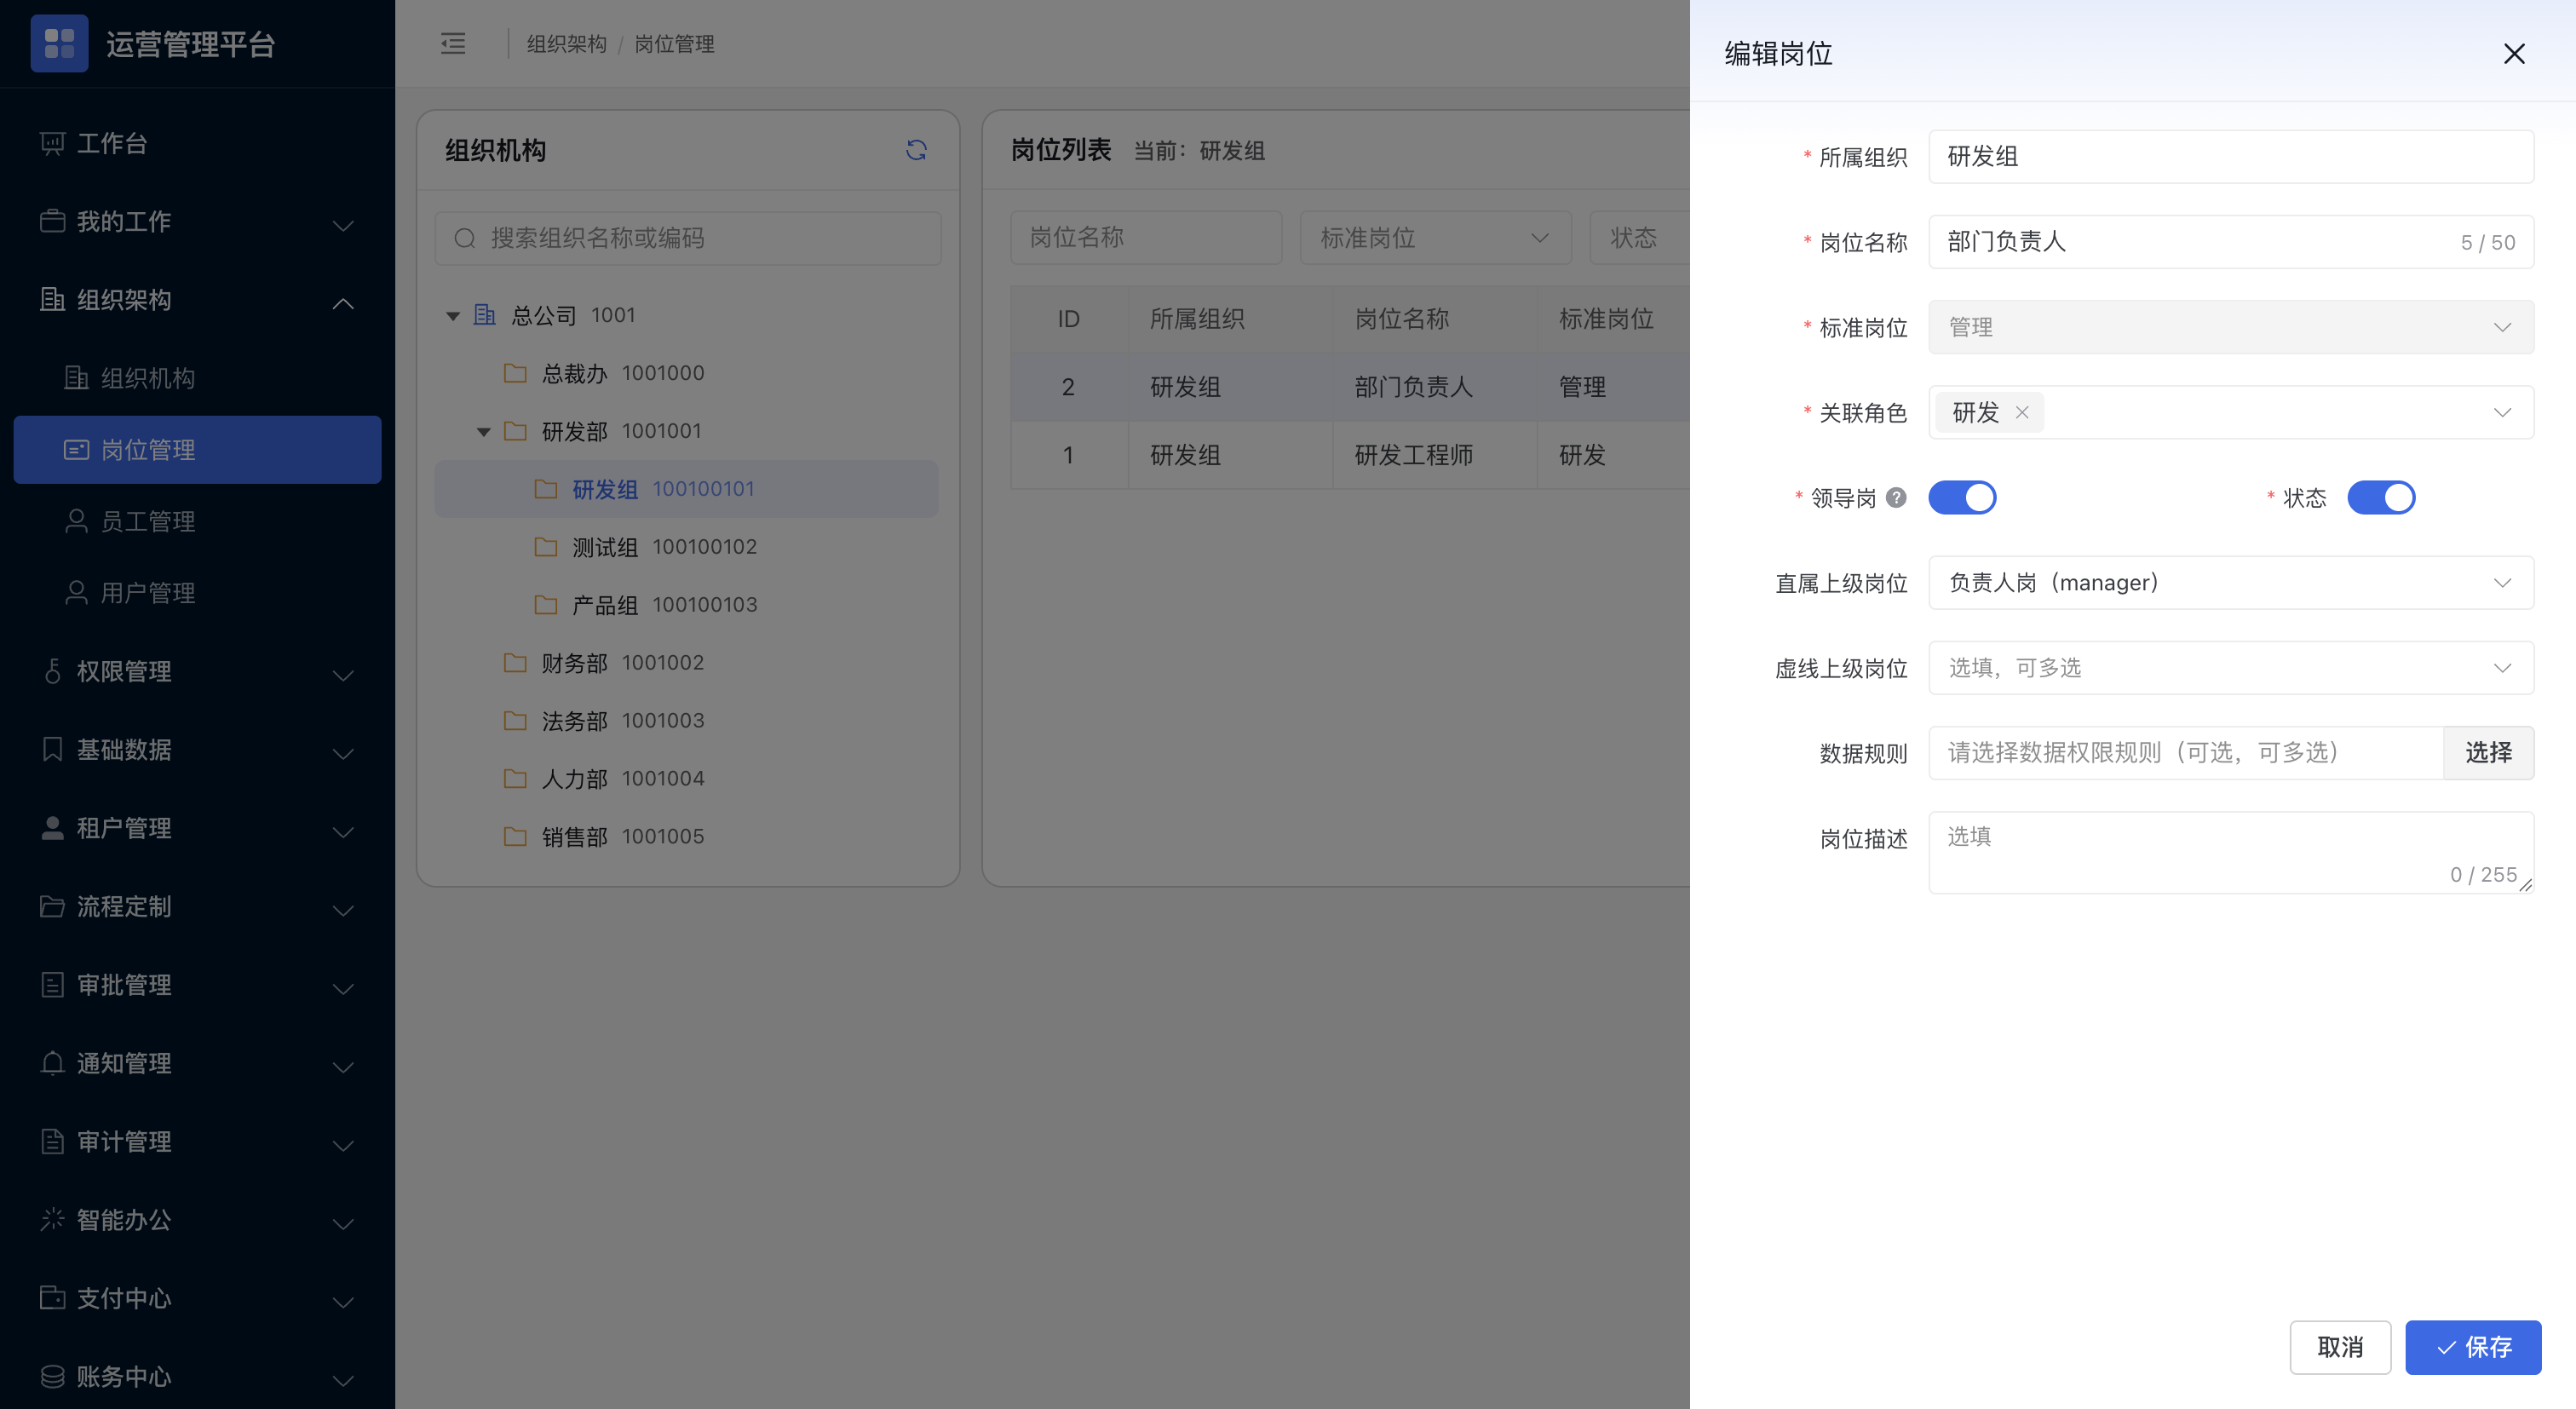Expand the 租户管理 menu chevron
This screenshot has width=2576, height=1409.
click(343, 831)
